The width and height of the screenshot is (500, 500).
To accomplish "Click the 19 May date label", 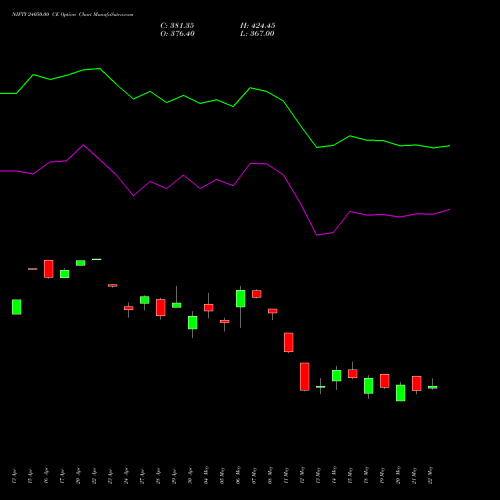I will tap(382, 475).
